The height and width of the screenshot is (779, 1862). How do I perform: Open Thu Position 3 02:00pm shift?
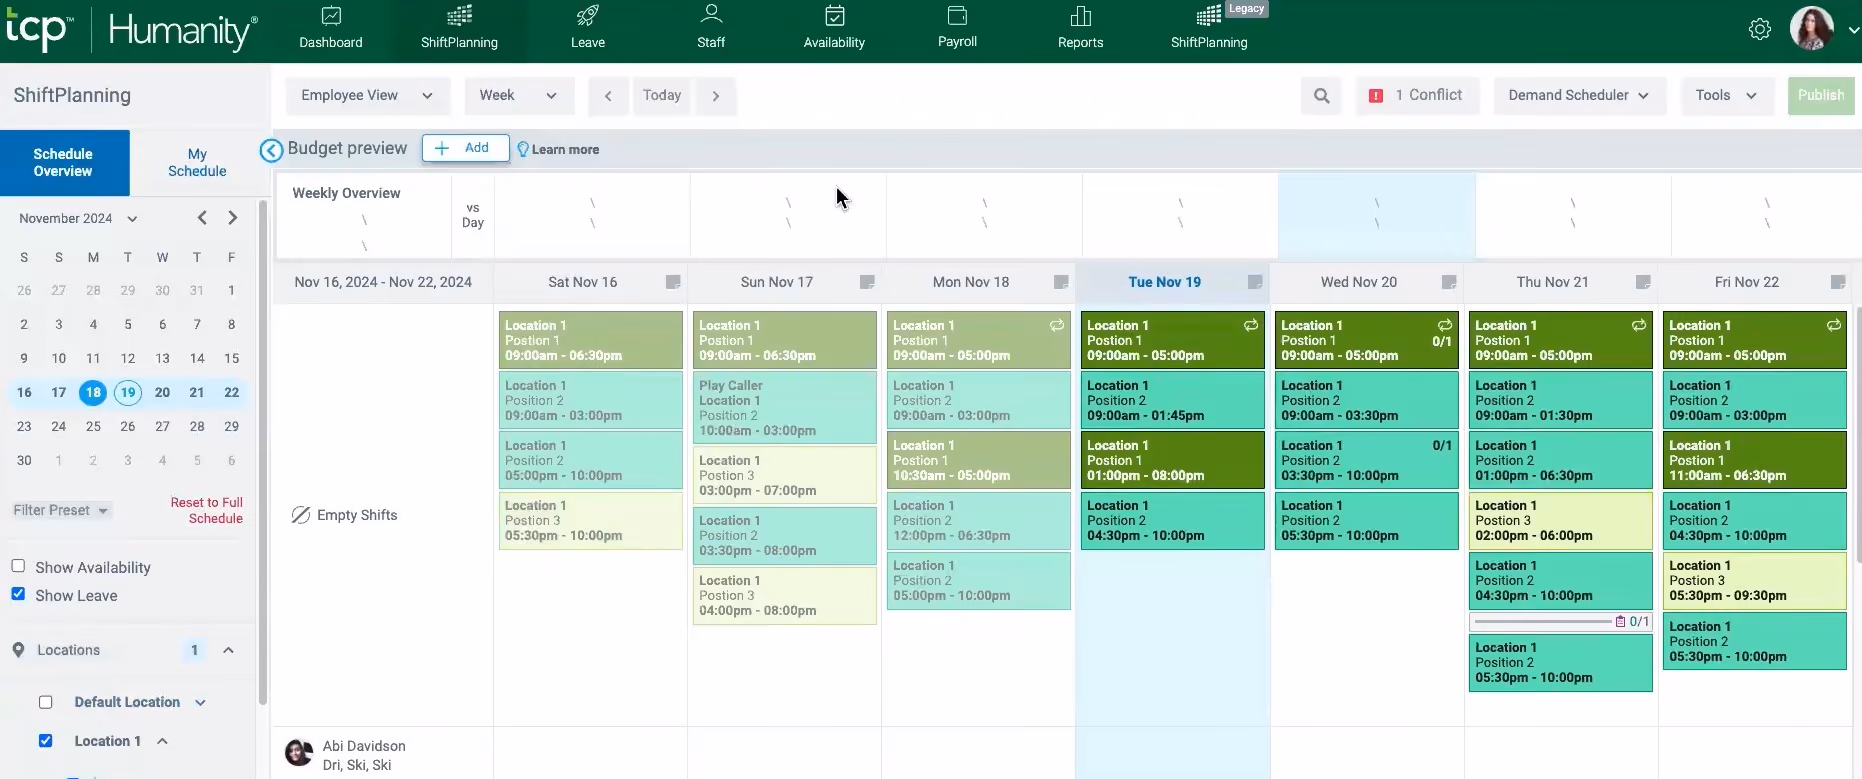(x=1560, y=520)
